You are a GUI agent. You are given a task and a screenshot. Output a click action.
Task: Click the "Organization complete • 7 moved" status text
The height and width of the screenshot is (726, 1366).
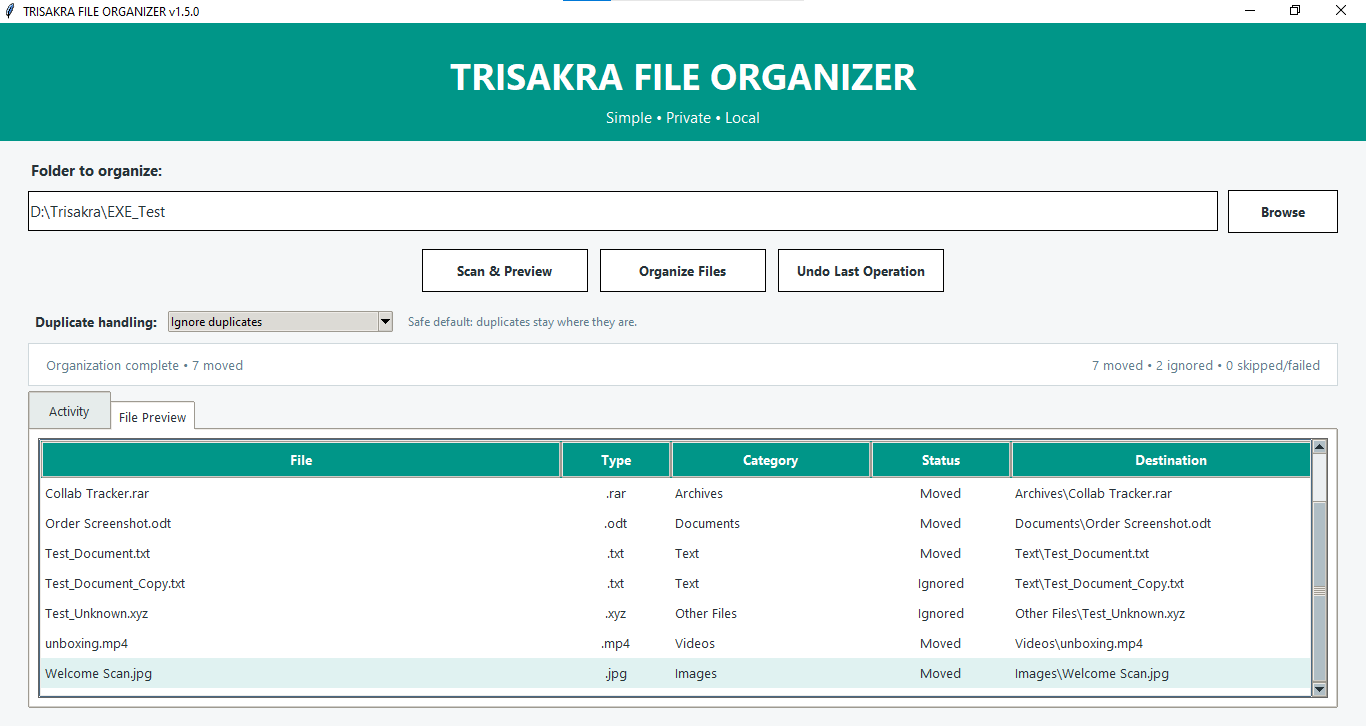point(144,365)
